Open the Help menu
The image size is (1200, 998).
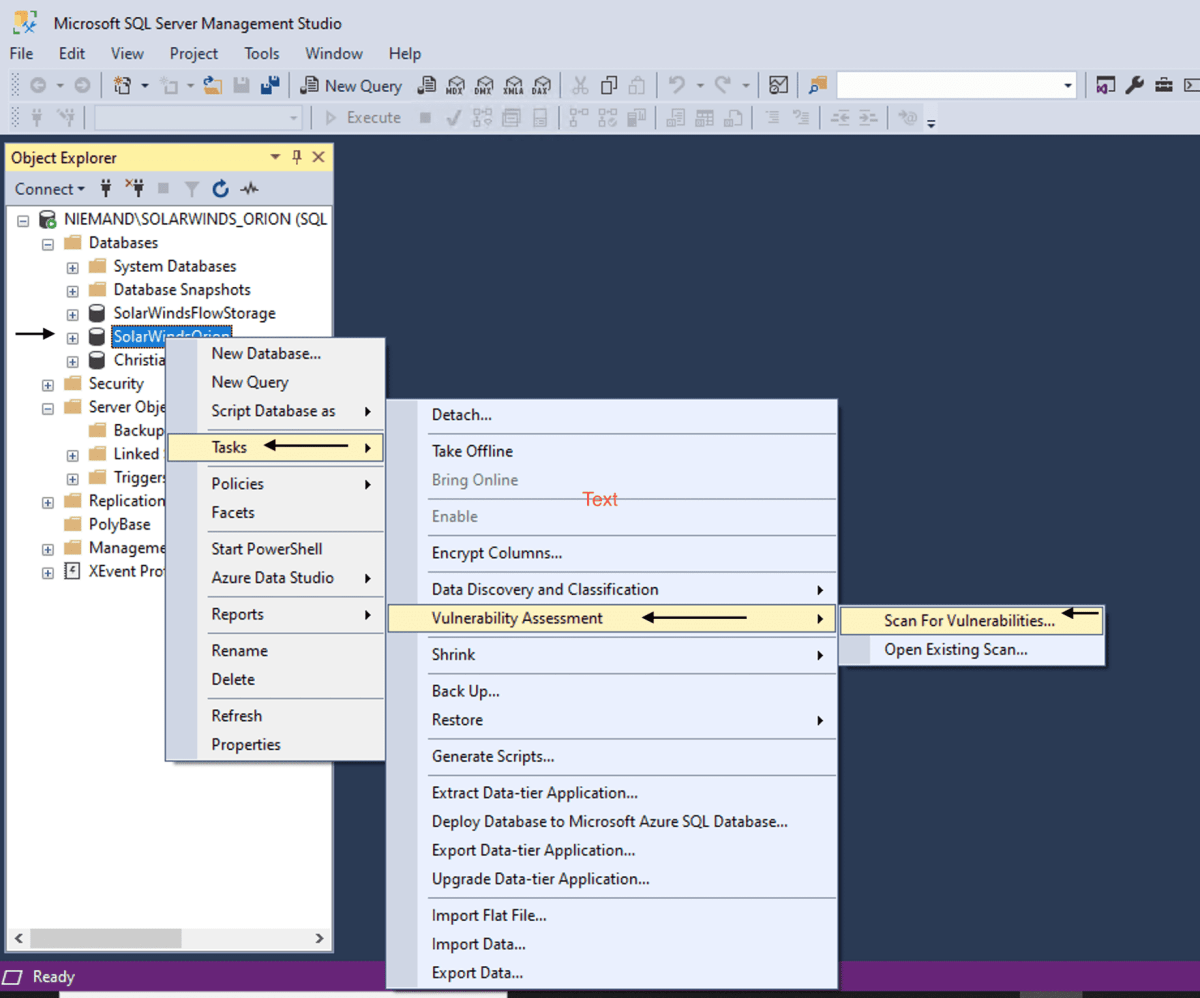point(405,53)
